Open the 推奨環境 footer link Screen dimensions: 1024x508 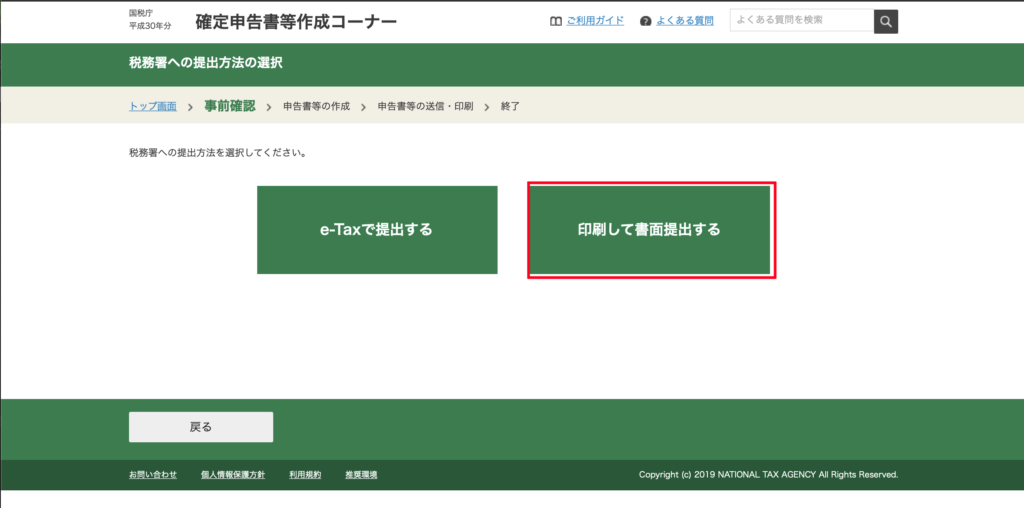click(361, 474)
